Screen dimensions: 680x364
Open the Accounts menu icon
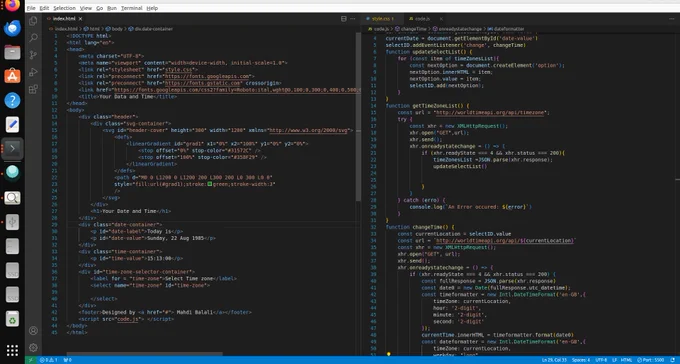[x=33, y=331]
